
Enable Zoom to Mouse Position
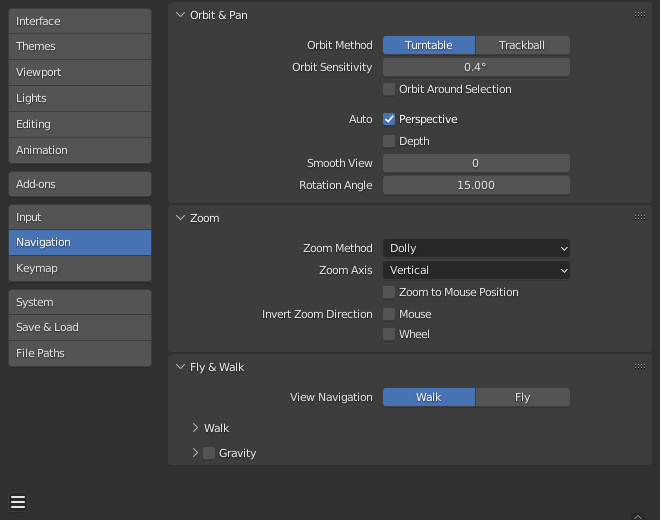click(389, 292)
